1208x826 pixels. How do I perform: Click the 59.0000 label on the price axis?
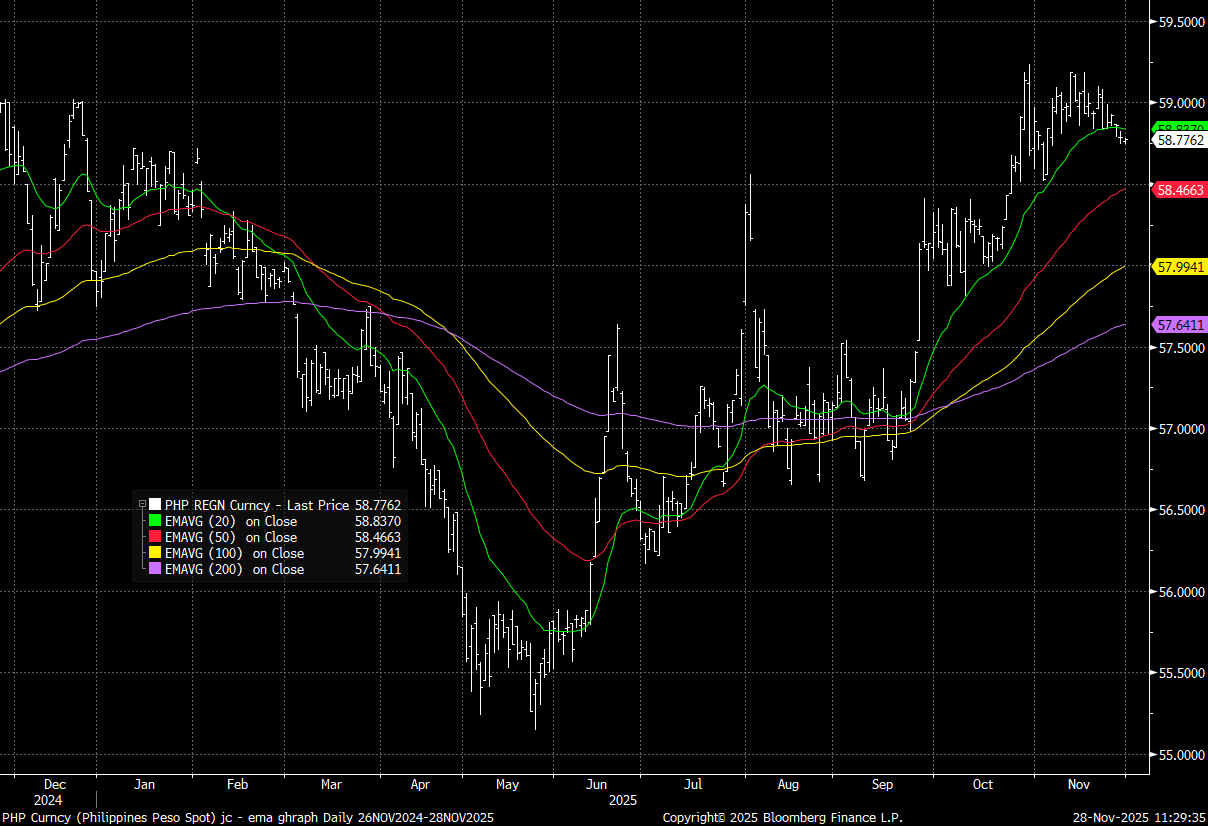(x=1180, y=102)
